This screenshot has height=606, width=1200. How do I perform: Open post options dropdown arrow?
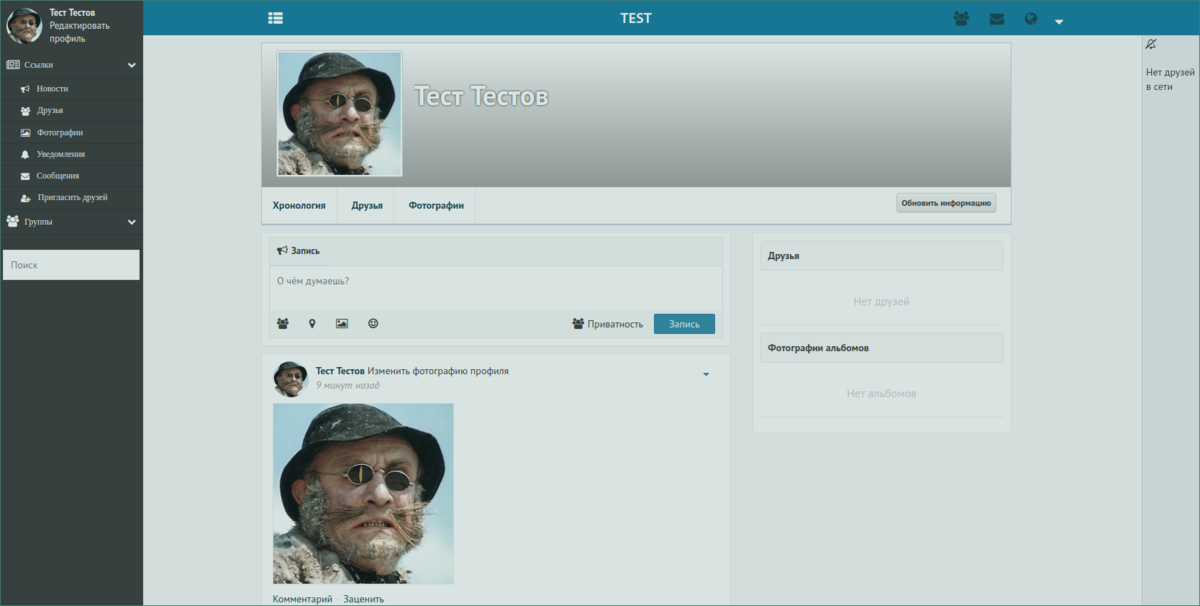(x=706, y=375)
